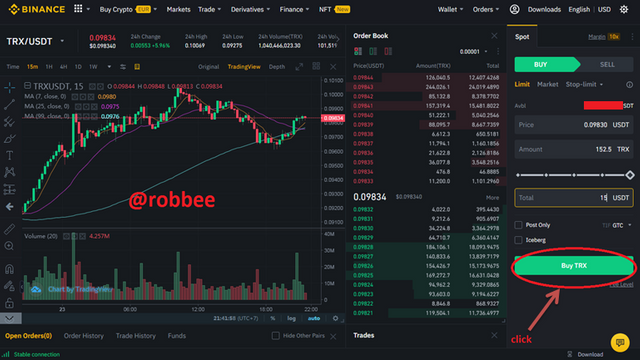Show buy orders only view
The width and height of the screenshot is (640, 360).
(x=373, y=51)
